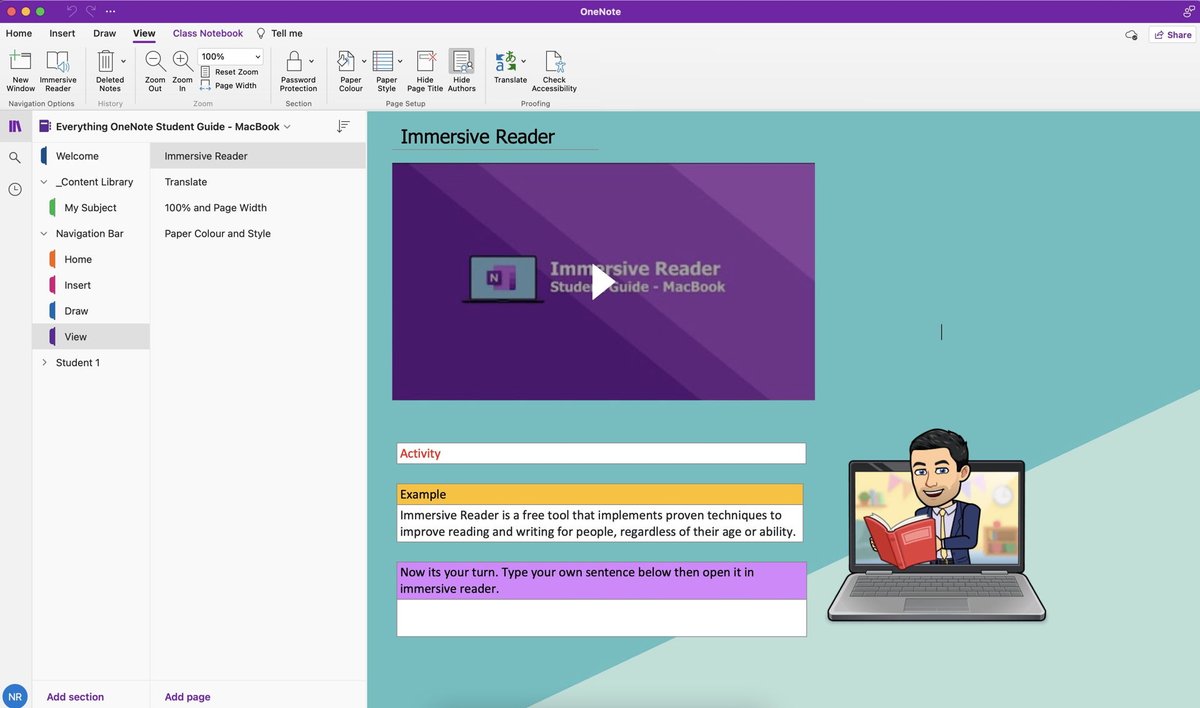Click the Immersive Reader page title
Screen dimensions: 1200x708
(x=477, y=137)
